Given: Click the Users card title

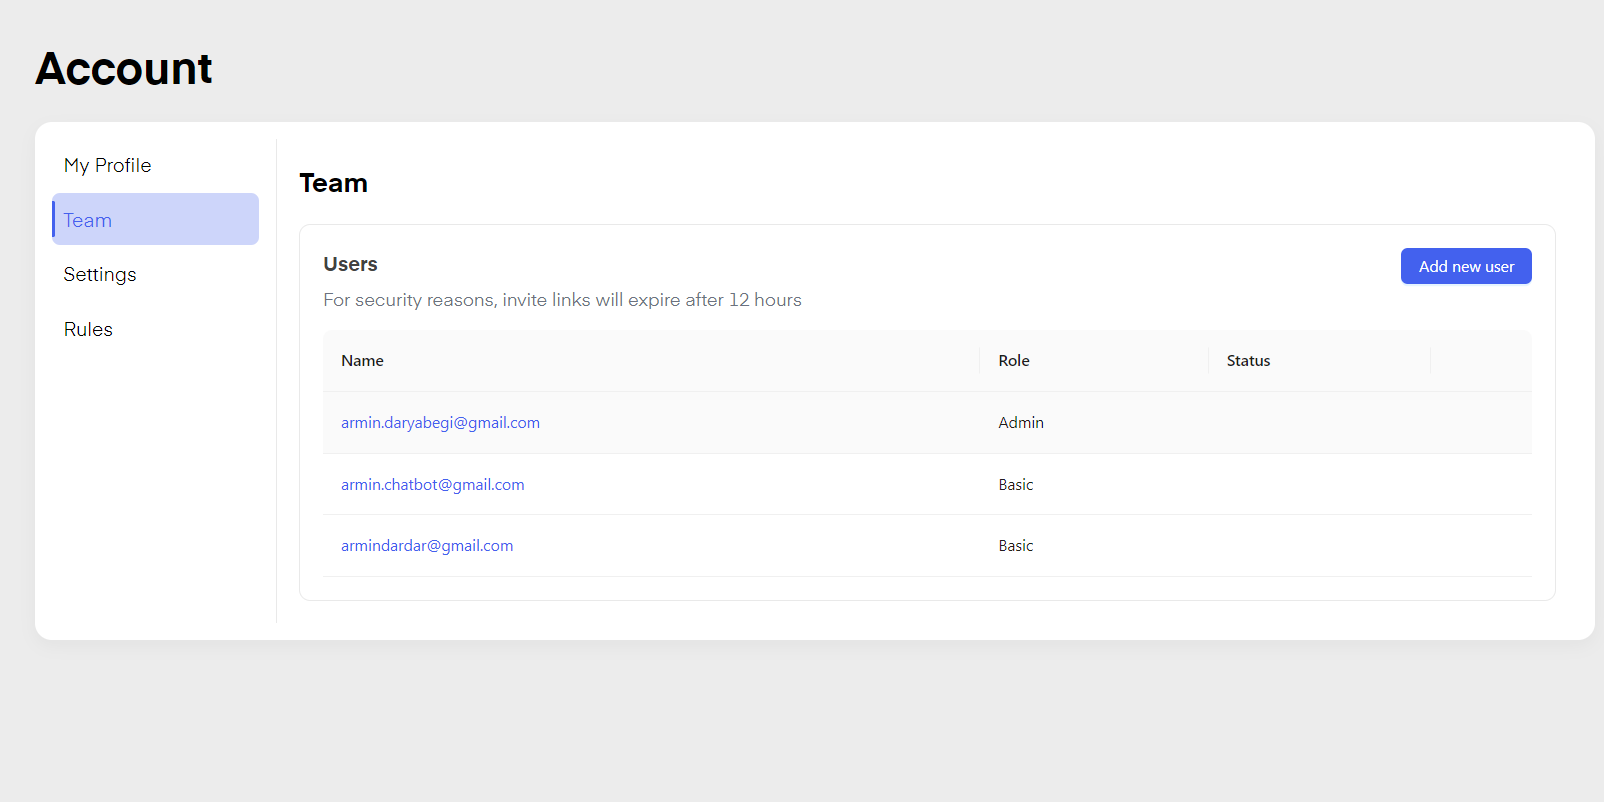Looking at the screenshot, I should click(x=350, y=264).
